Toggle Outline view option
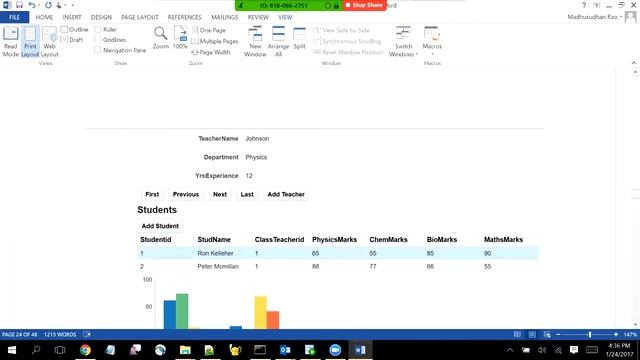Image resolution: width=640 pixels, height=360 pixels. tap(74, 29)
